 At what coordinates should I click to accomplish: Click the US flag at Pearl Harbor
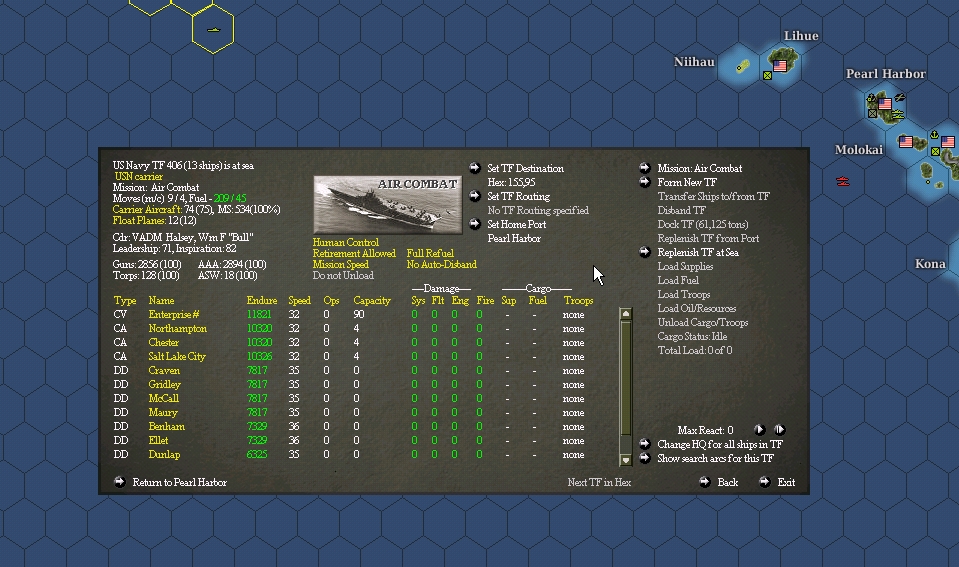tap(884, 104)
